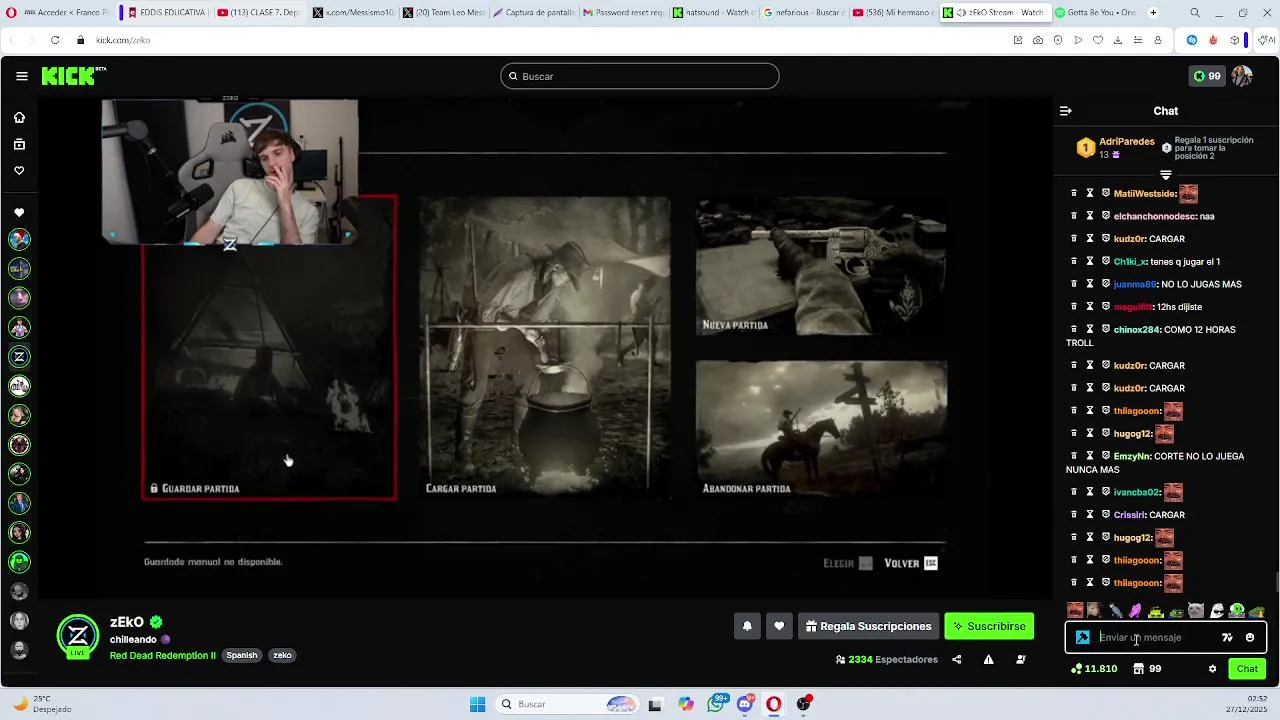This screenshot has width=1280, height=720.
Task: Click the Regala Suscripciones button
Action: [x=868, y=626]
